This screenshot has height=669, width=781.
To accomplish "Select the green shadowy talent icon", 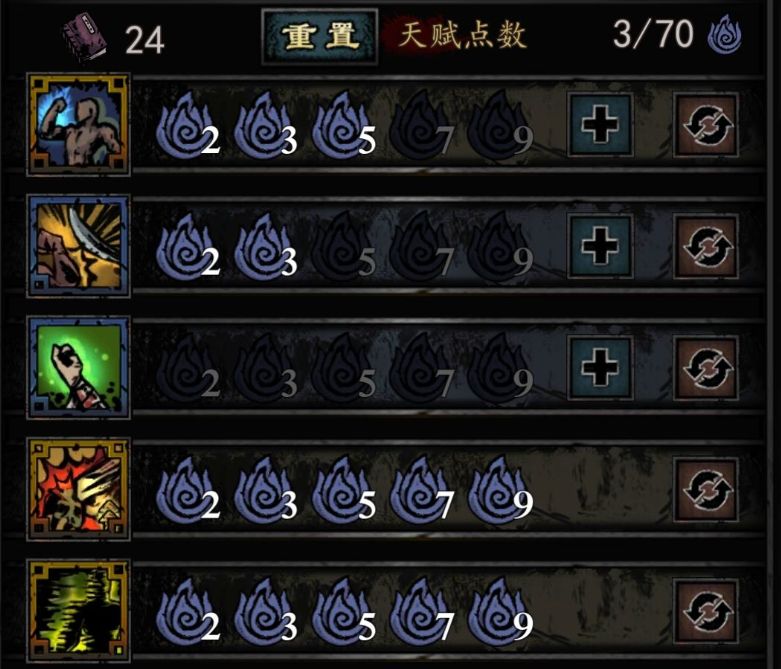I will point(79,611).
